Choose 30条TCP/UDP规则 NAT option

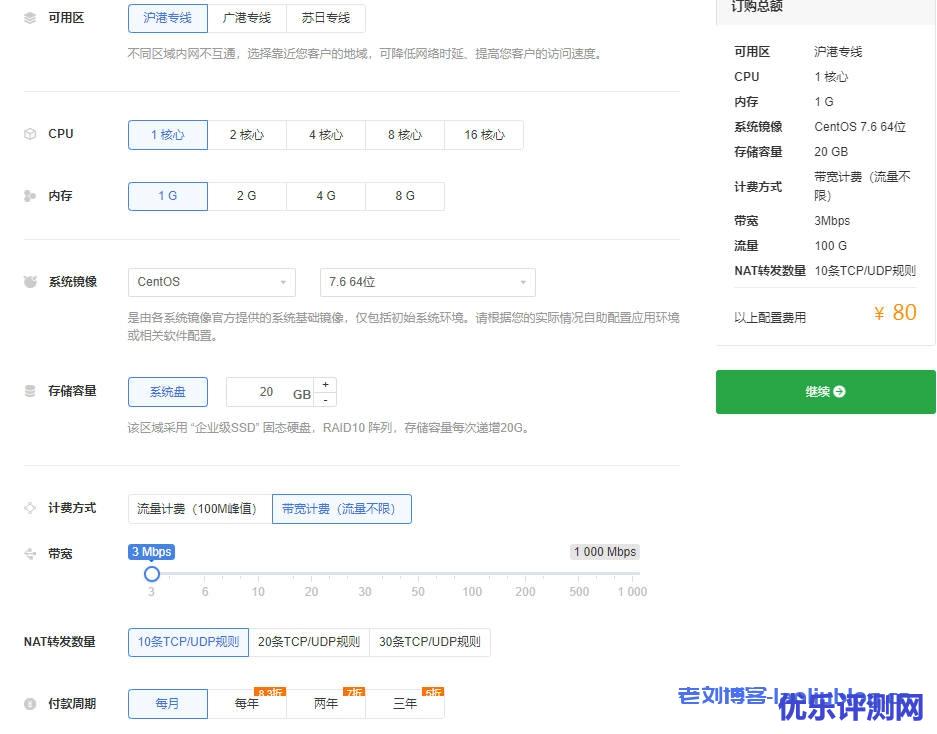[430, 642]
